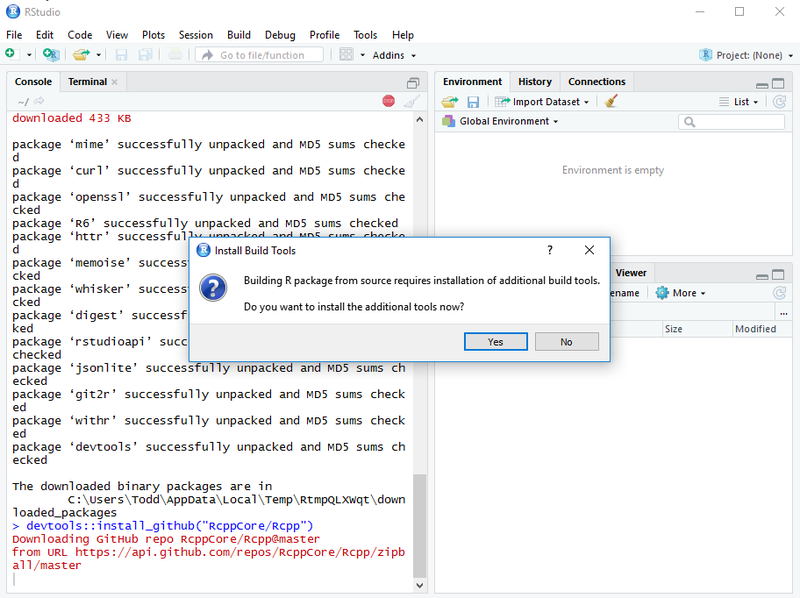Screen dimensions: 800x598
Task: Maximize the Environment pane
Action: pos(778,83)
